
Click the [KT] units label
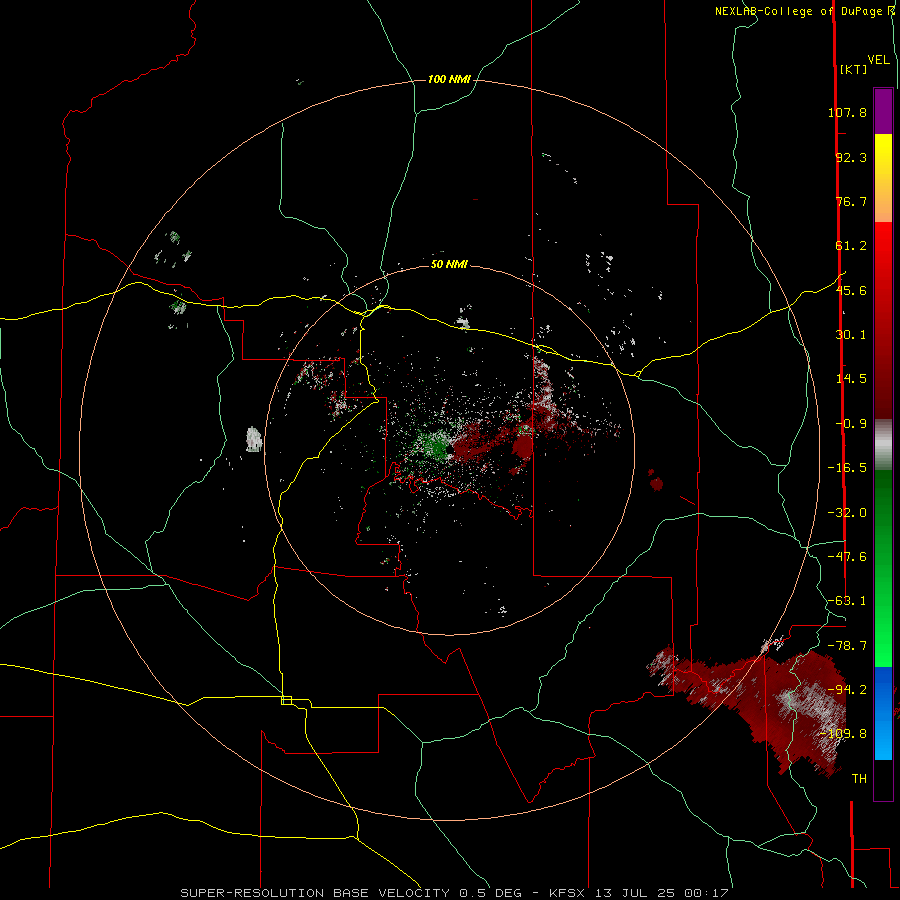coord(853,69)
